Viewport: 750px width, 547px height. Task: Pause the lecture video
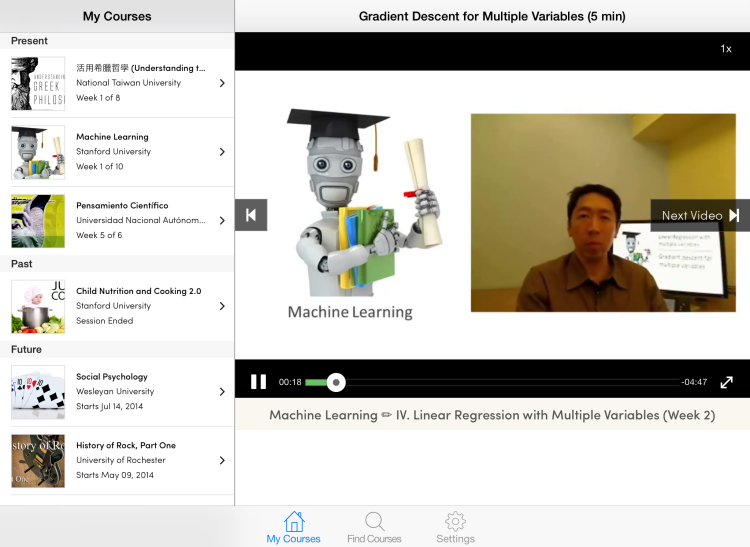[258, 382]
